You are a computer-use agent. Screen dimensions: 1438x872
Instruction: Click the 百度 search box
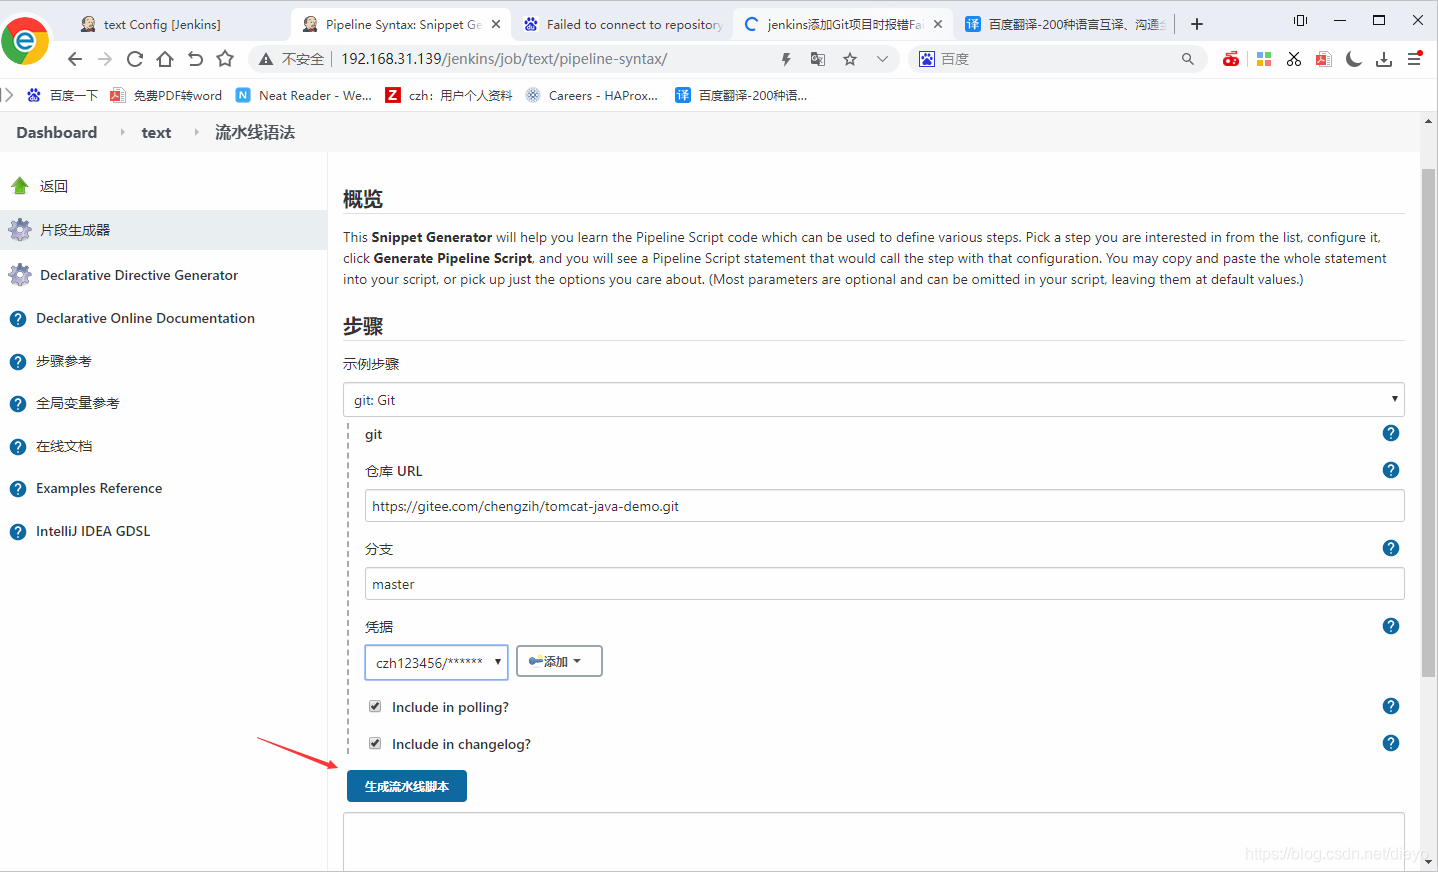[1058, 59]
